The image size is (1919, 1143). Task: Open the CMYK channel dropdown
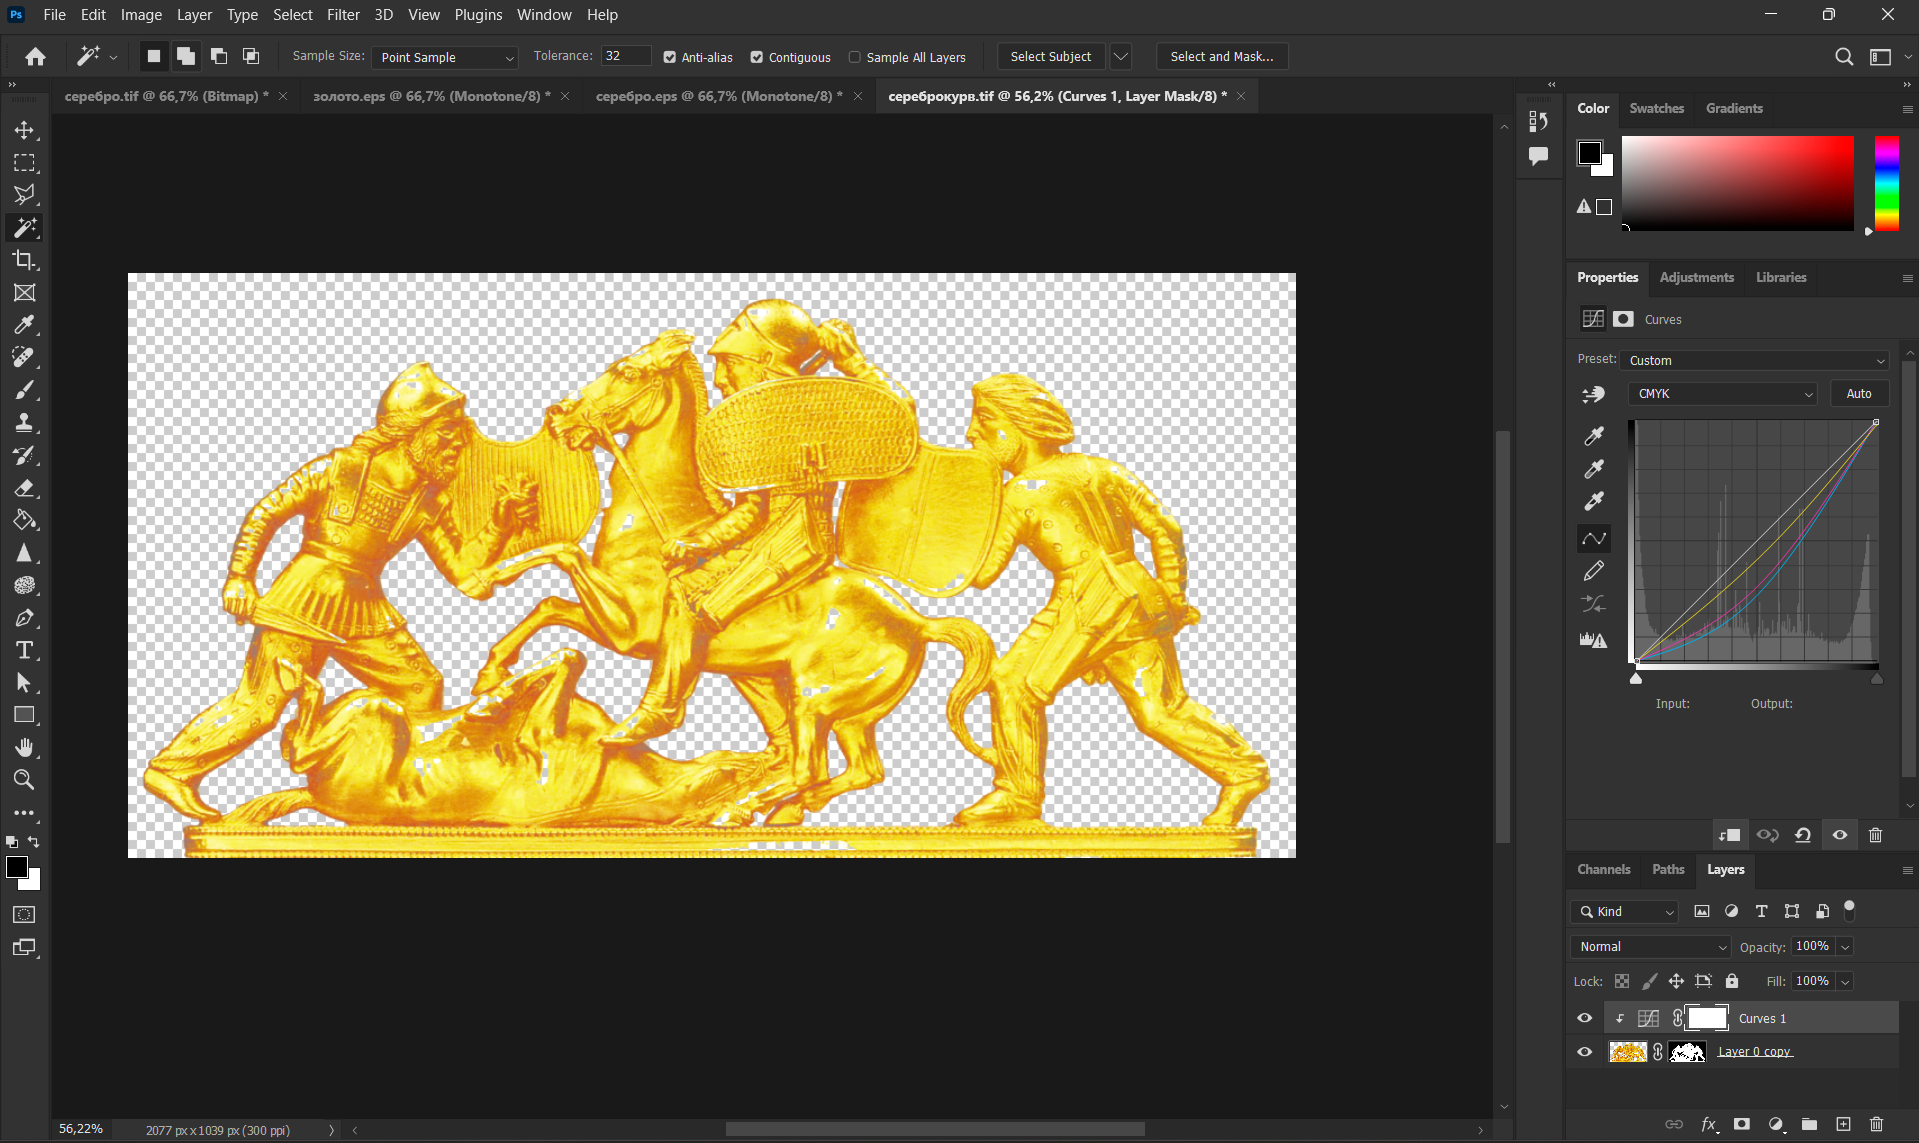pyautogui.click(x=1723, y=394)
